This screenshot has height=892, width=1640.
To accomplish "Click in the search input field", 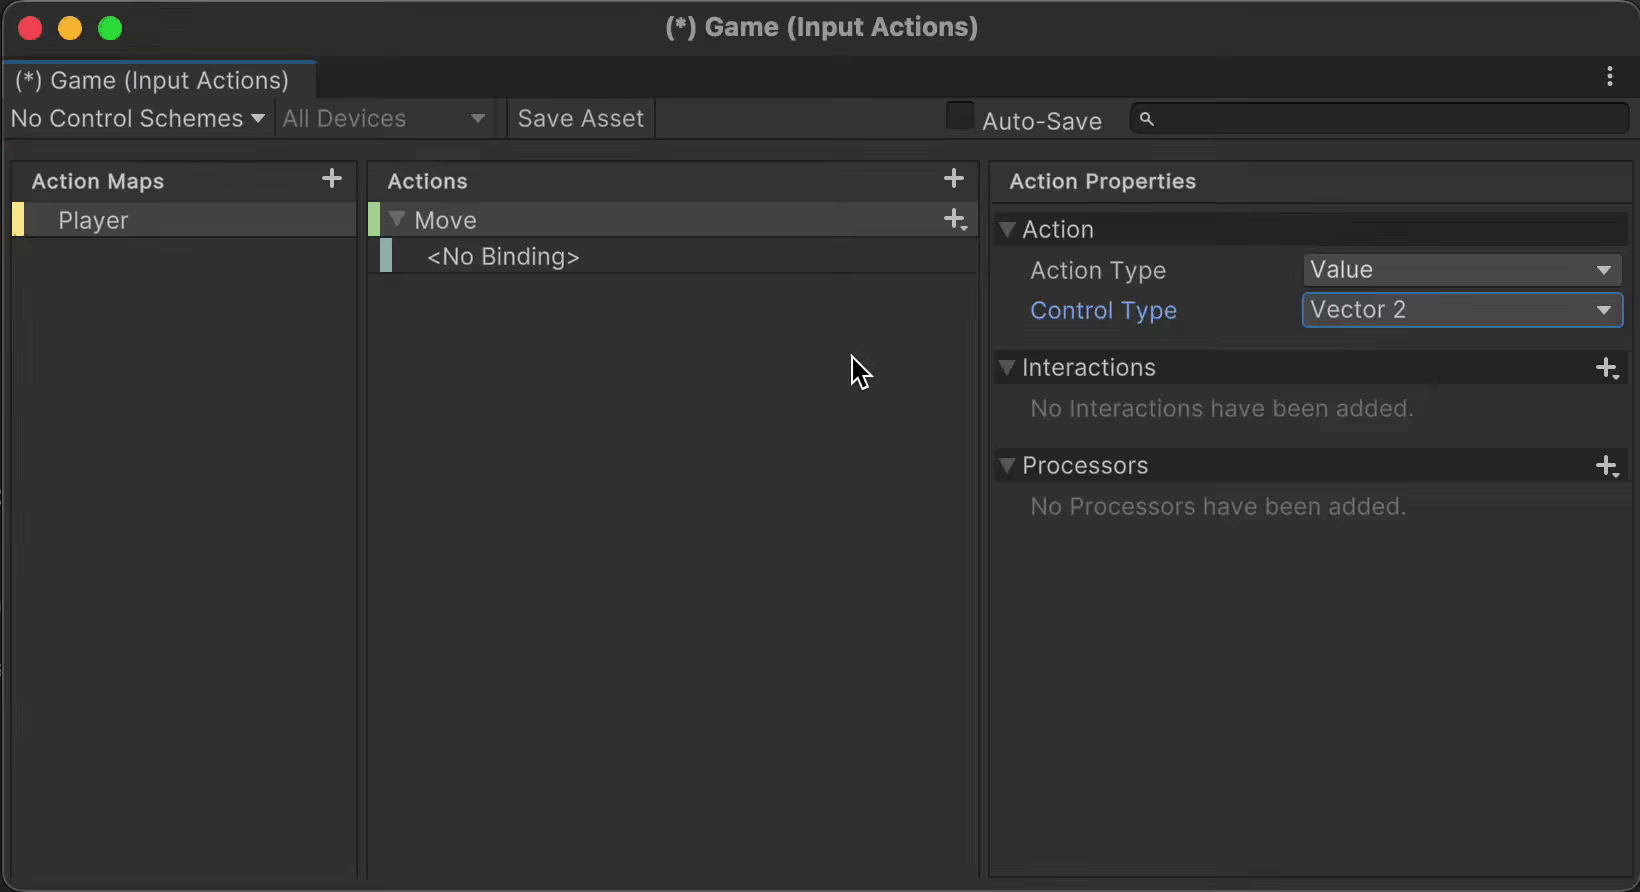I will coord(1380,119).
